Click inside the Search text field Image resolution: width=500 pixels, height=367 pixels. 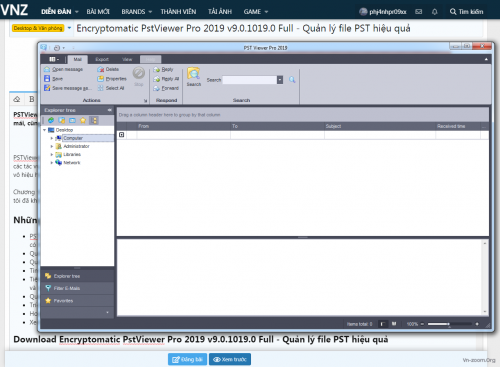(x=250, y=80)
